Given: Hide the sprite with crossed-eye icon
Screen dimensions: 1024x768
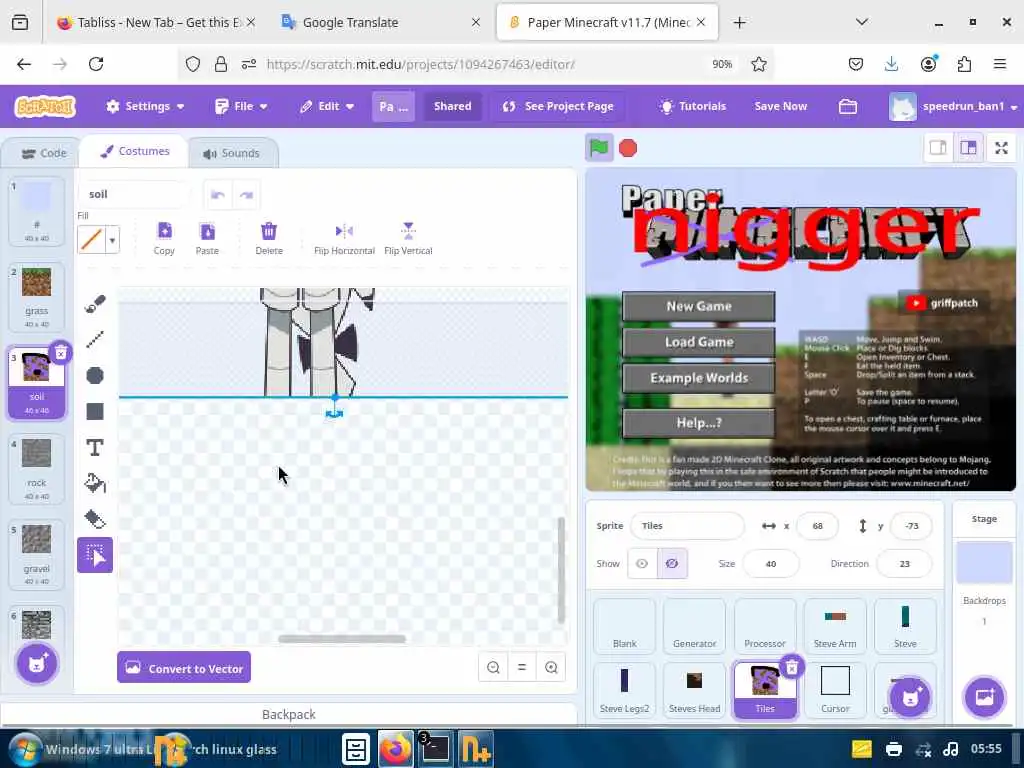Looking at the screenshot, I should (672, 564).
